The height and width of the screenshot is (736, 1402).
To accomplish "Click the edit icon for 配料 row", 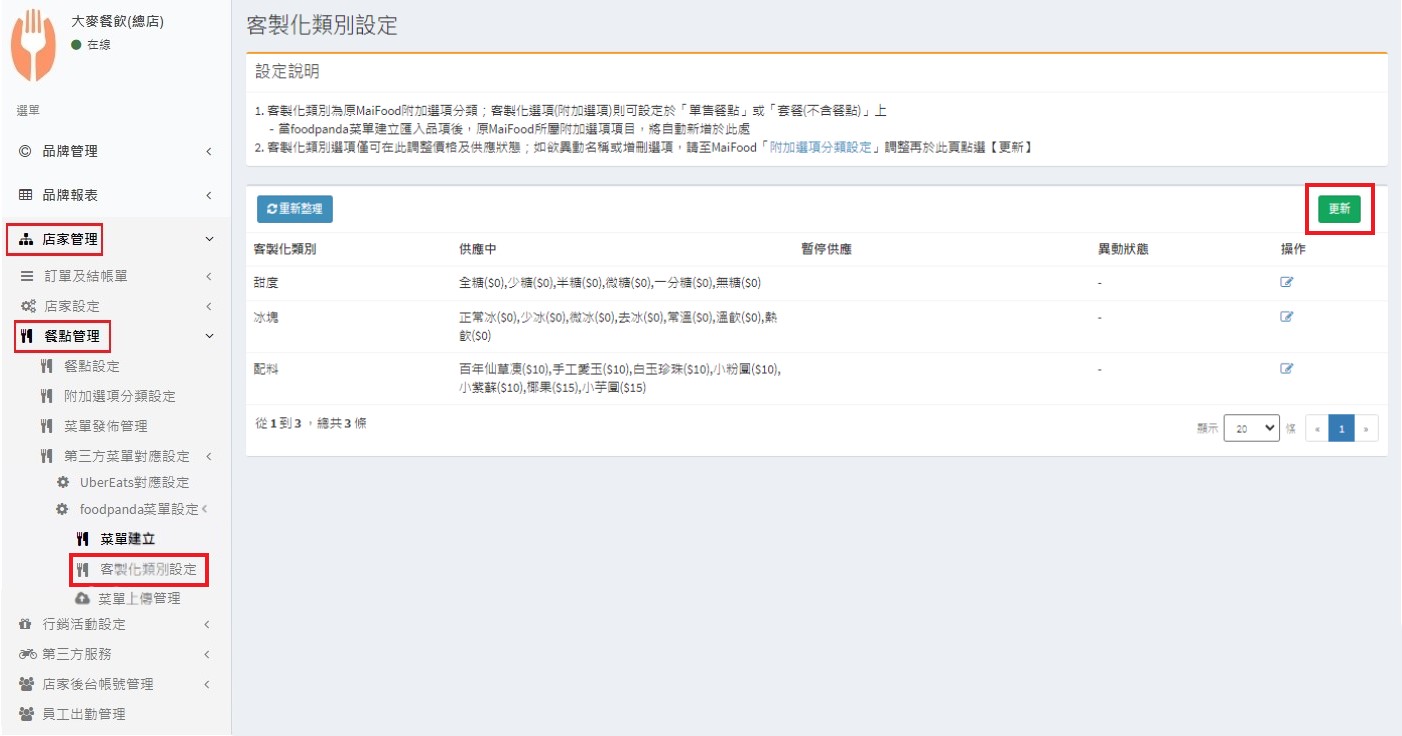I will [x=1287, y=368].
